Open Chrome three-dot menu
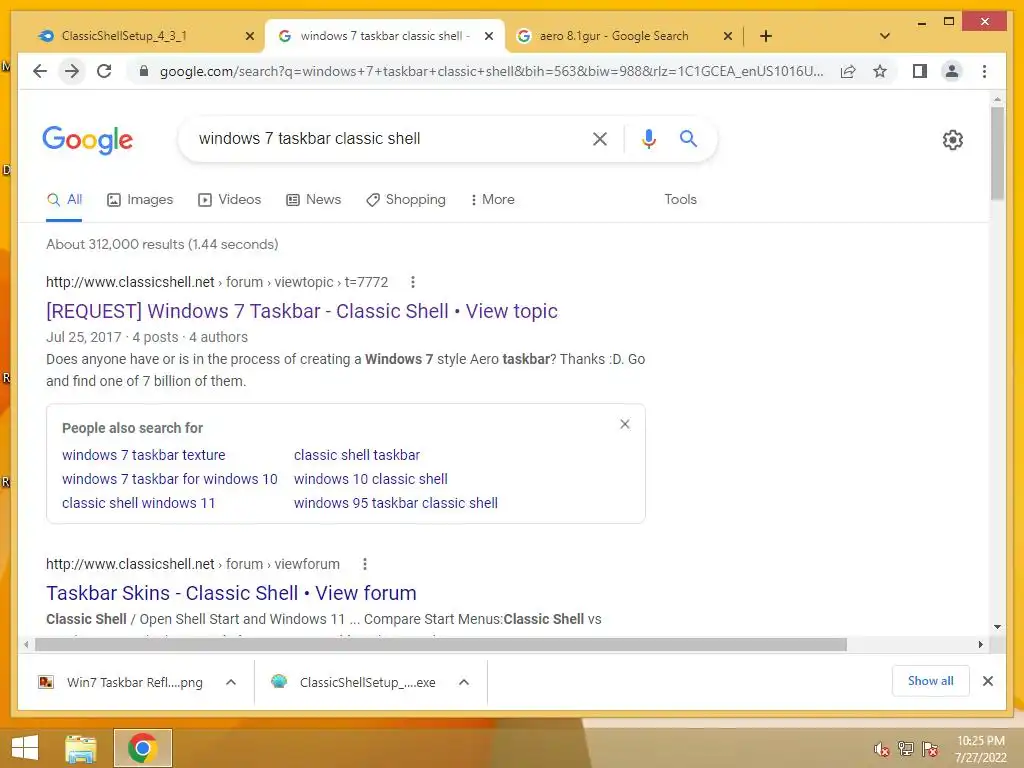 [984, 71]
